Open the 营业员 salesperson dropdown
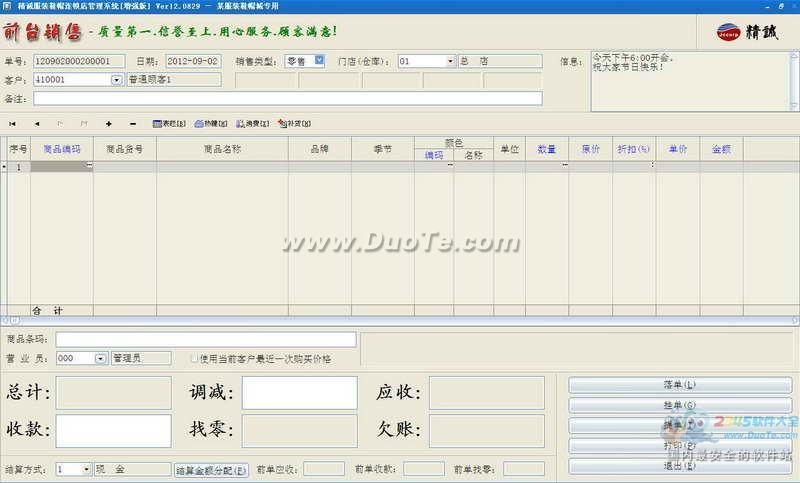This screenshot has width=800, height=483. point(100,359)
